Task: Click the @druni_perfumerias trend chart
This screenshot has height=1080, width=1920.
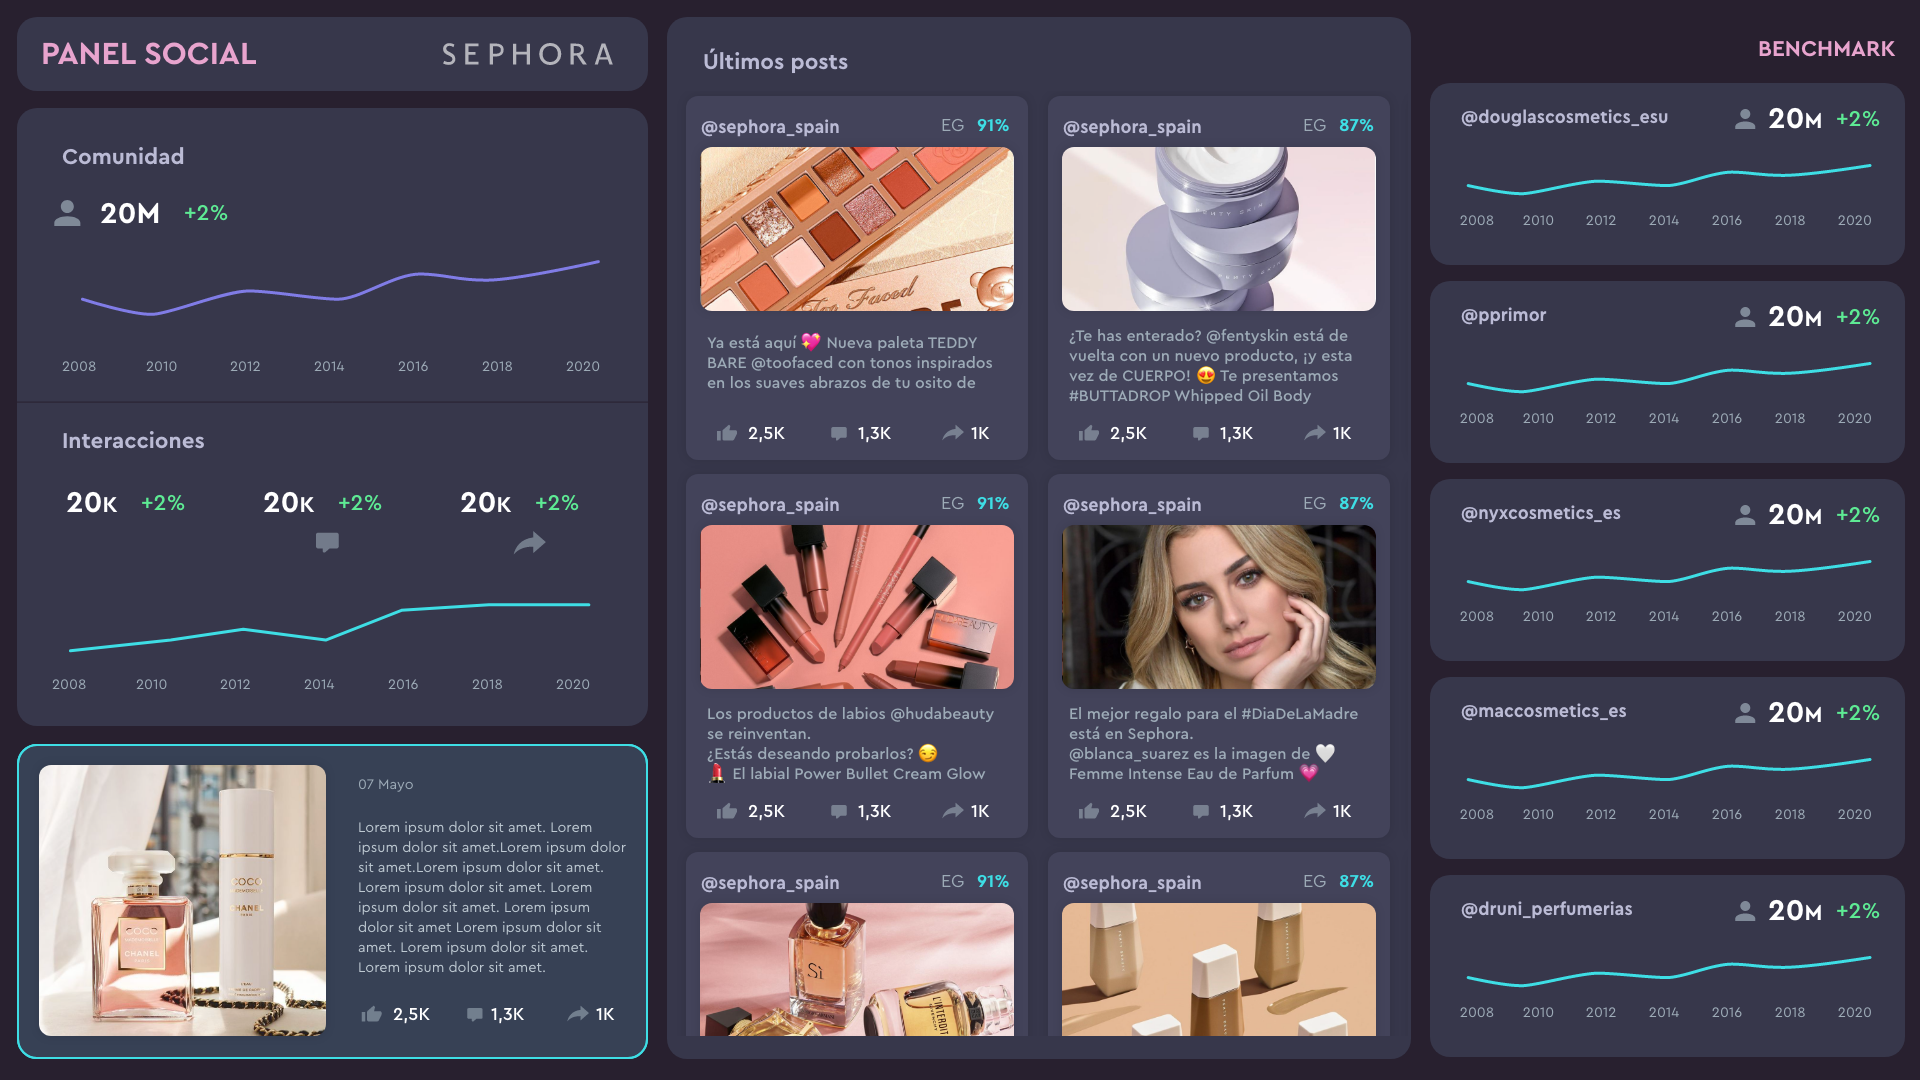Action: coord(1668,971)
